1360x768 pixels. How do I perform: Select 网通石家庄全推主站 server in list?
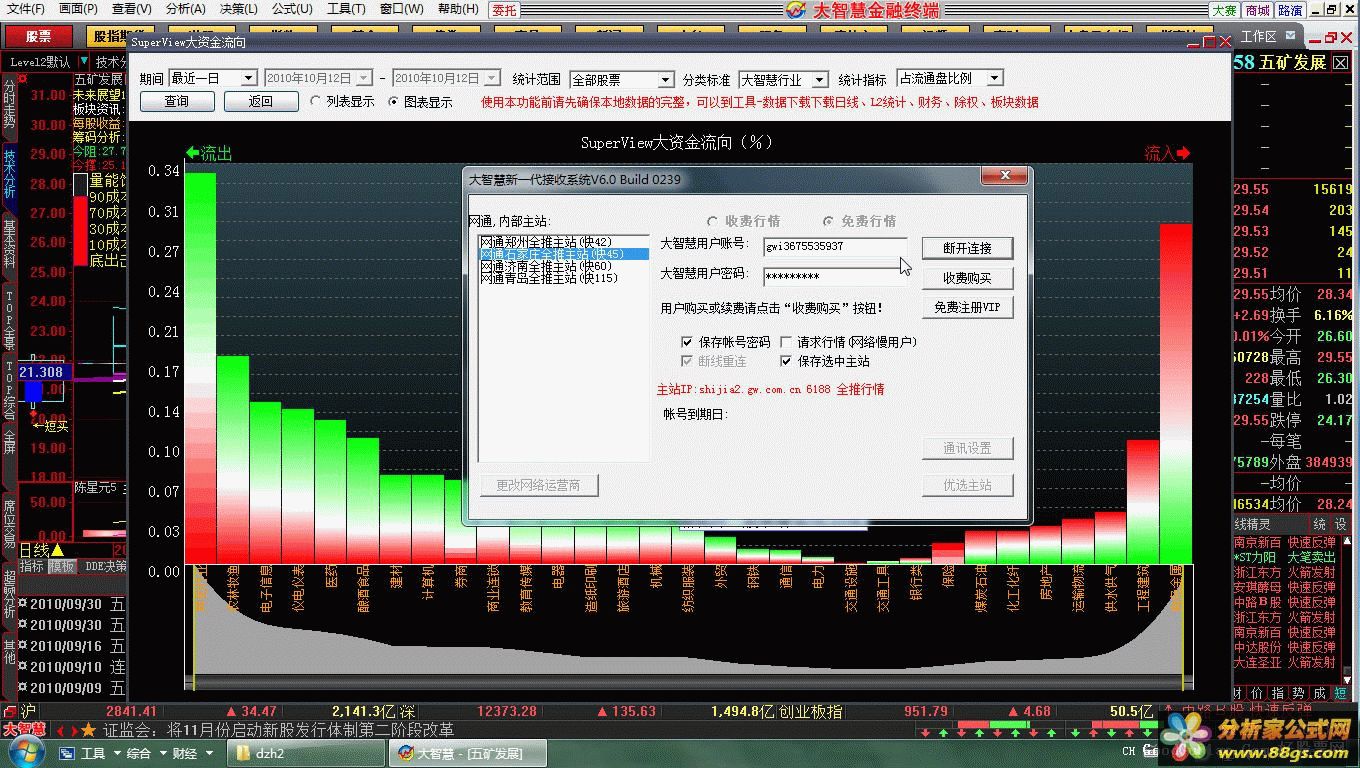coord(564,254)
